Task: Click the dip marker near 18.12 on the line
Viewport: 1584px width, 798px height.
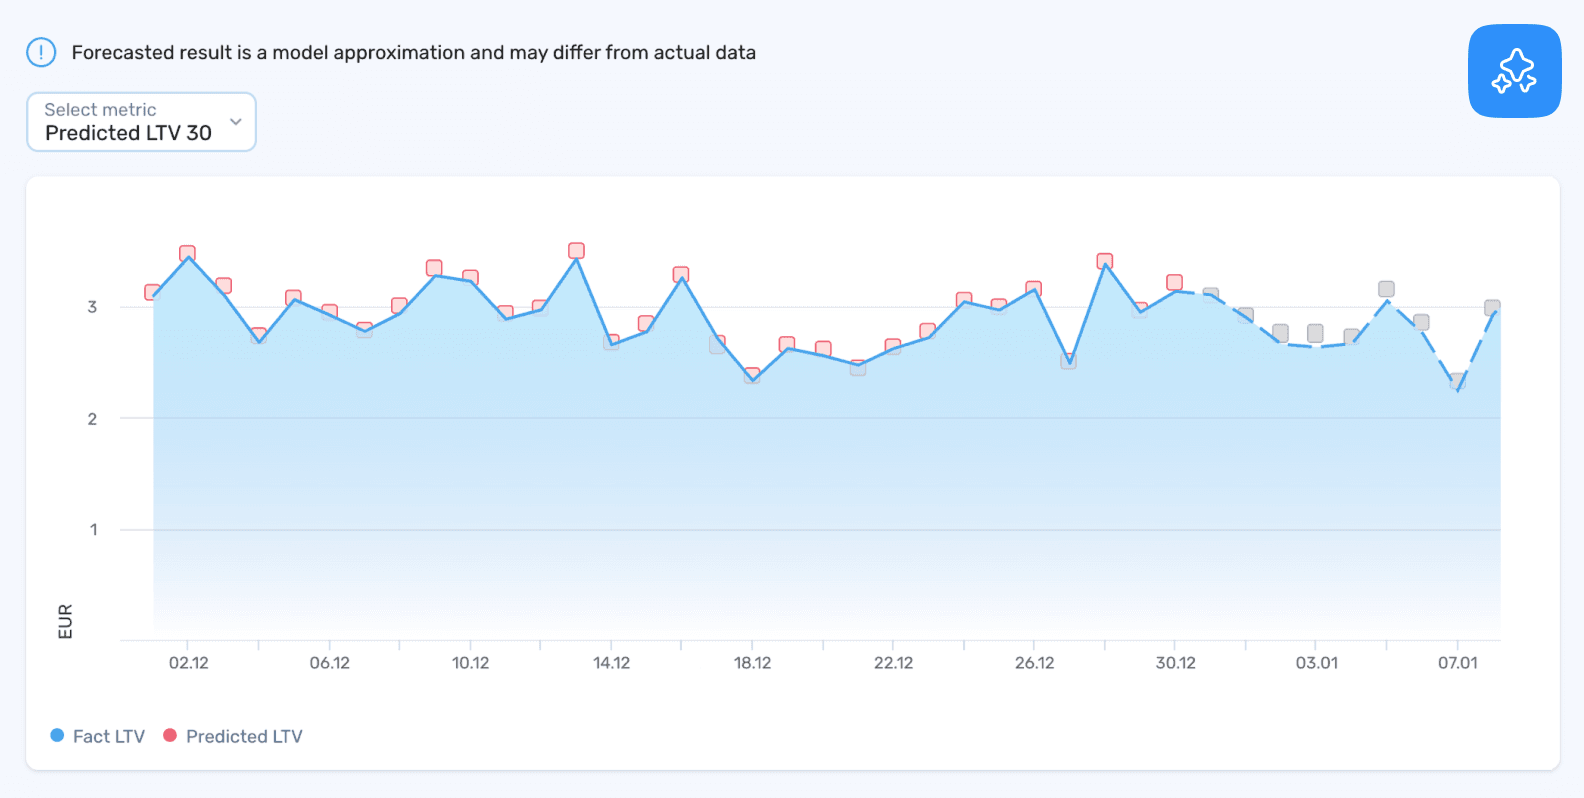Action: click(x=751, y=377)
